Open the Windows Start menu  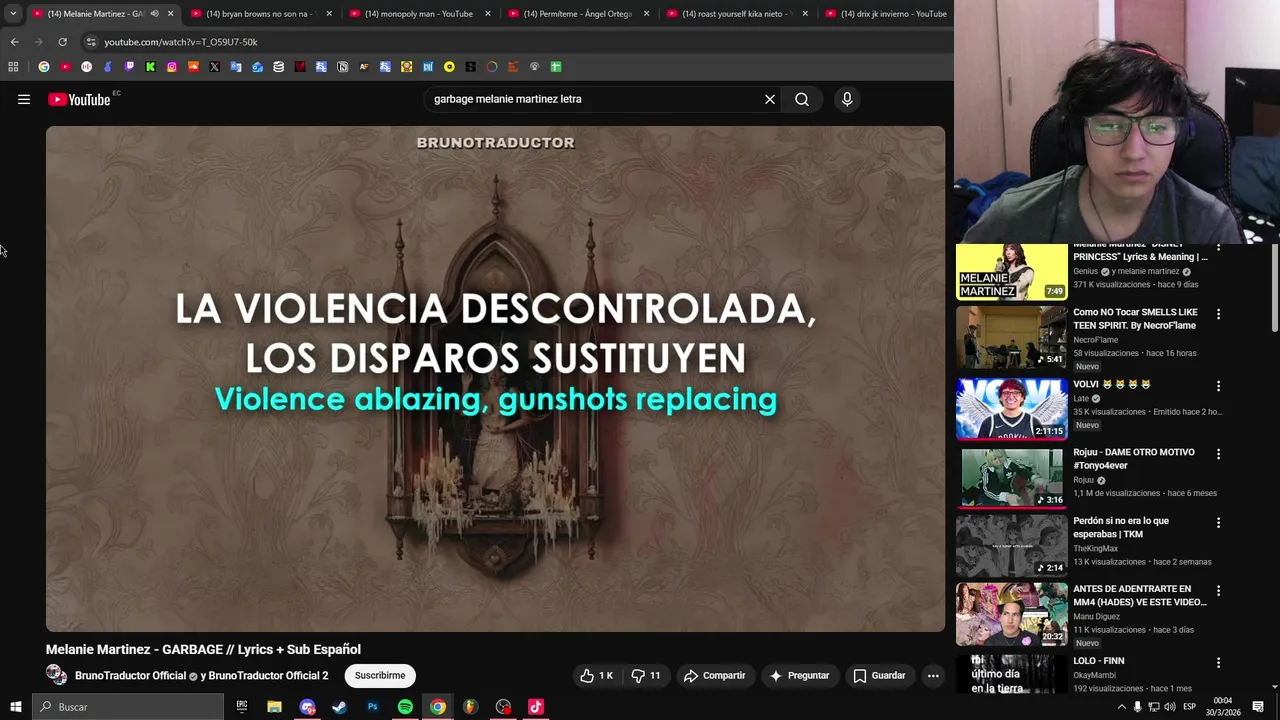(x=16, y=707)
